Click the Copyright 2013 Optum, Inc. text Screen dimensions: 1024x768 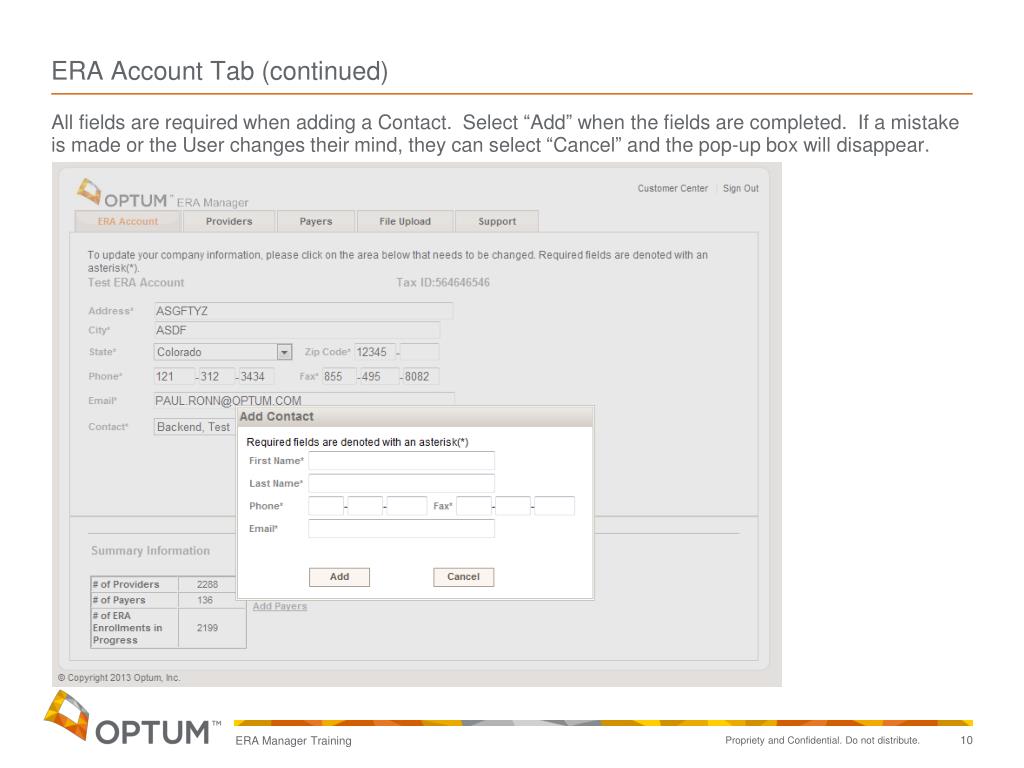coord(119,678)
